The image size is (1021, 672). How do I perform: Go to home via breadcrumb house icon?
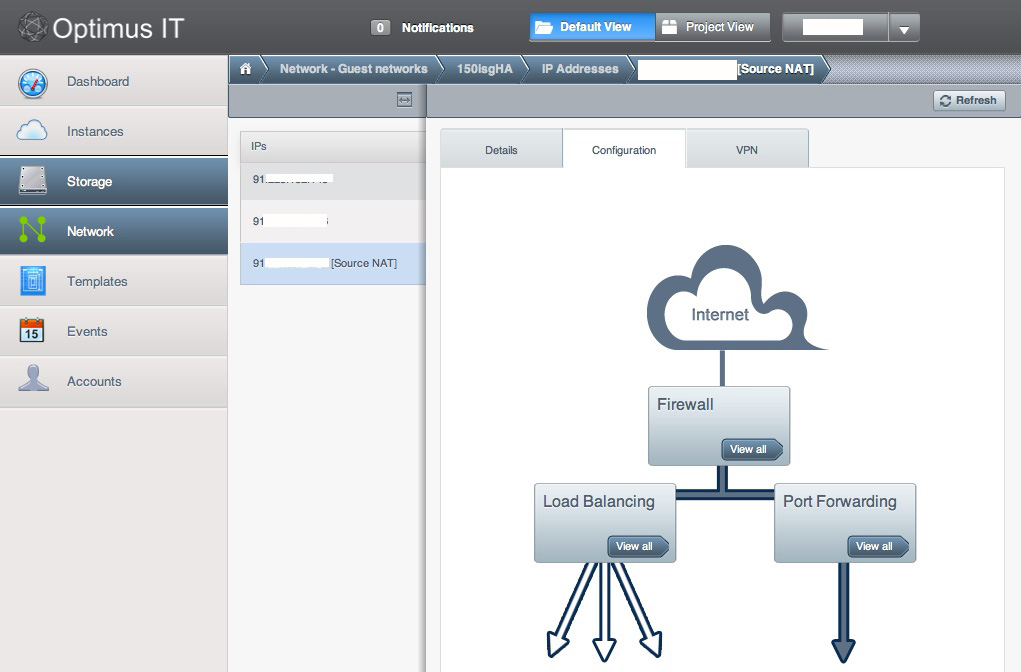click(x=245, y=69)
